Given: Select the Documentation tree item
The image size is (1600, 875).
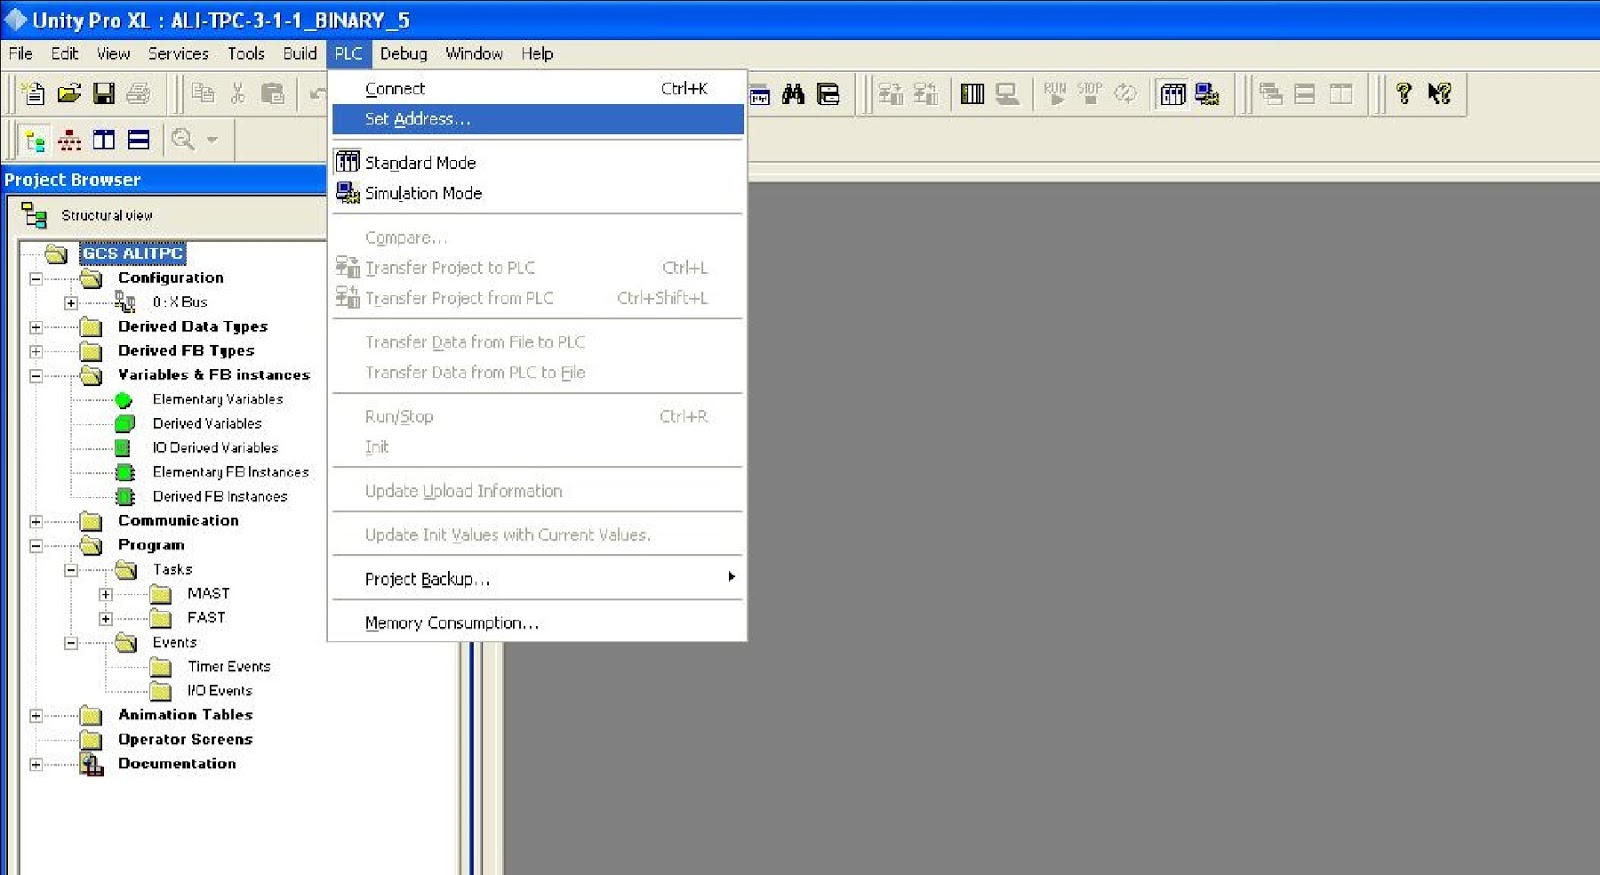Looking at the screenshot, I should [177, 764].
